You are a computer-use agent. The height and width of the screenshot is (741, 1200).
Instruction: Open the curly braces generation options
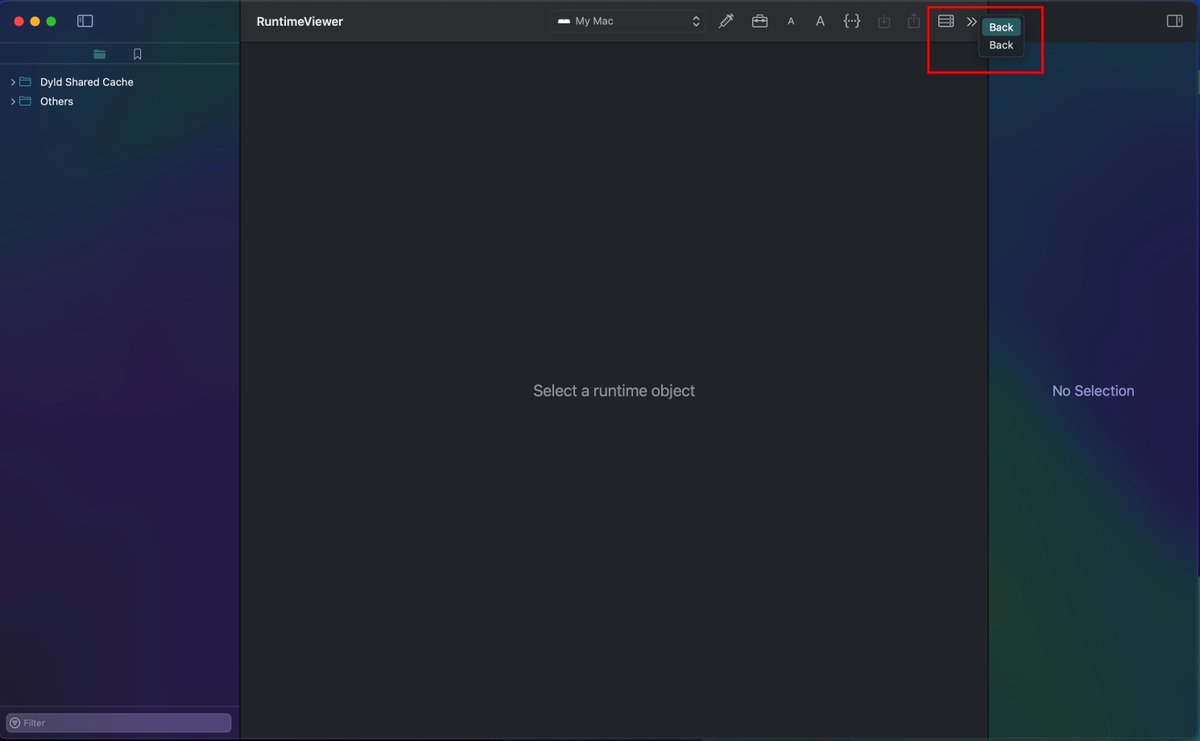coord(852,21)
